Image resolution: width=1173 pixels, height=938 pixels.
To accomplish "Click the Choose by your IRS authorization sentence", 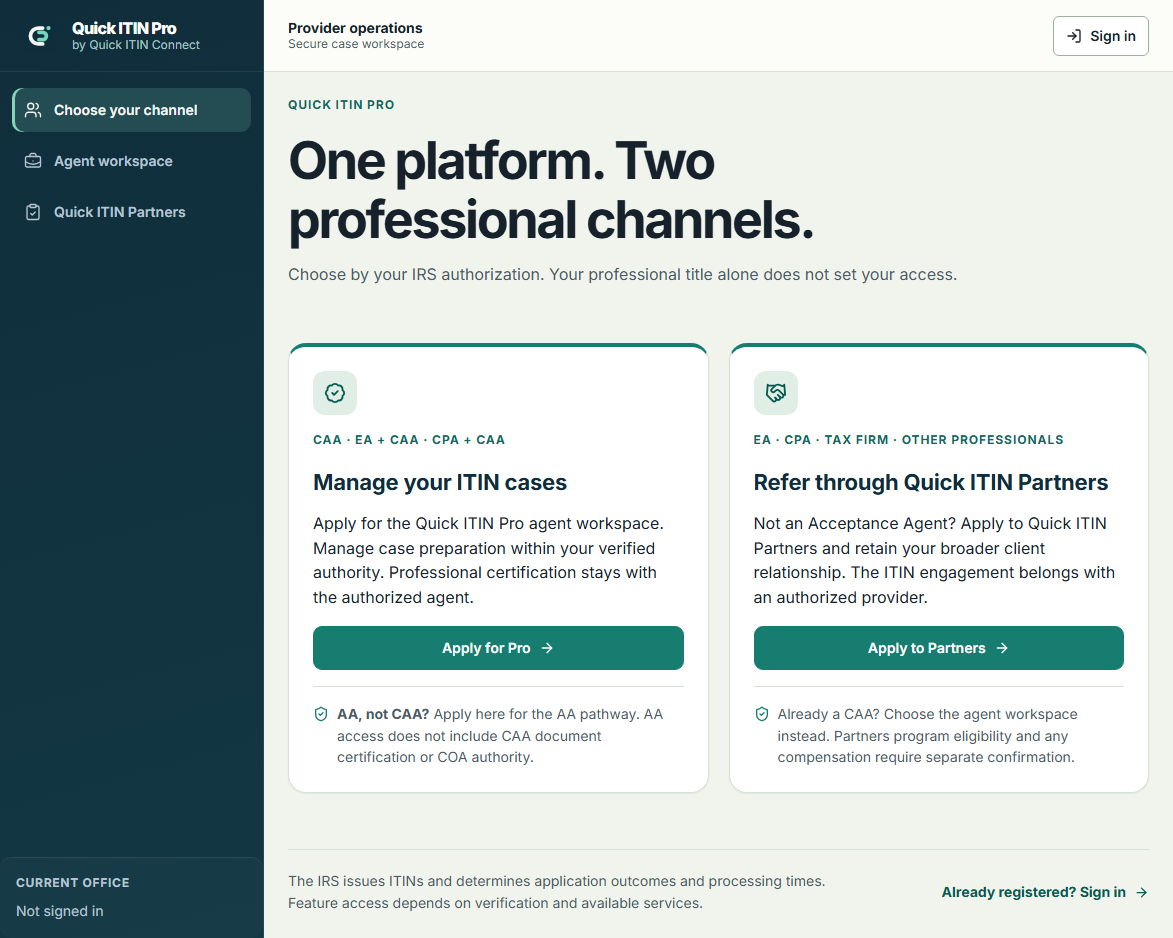I will (622, 275).
